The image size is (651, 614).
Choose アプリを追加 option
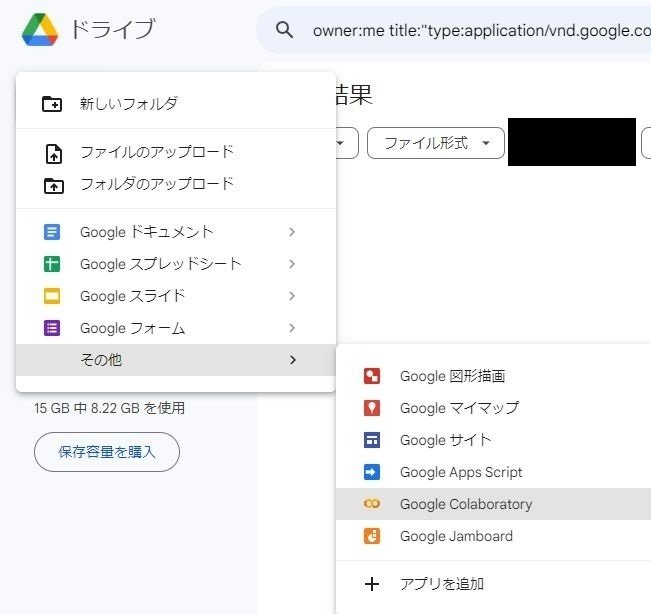coord(493,584)
